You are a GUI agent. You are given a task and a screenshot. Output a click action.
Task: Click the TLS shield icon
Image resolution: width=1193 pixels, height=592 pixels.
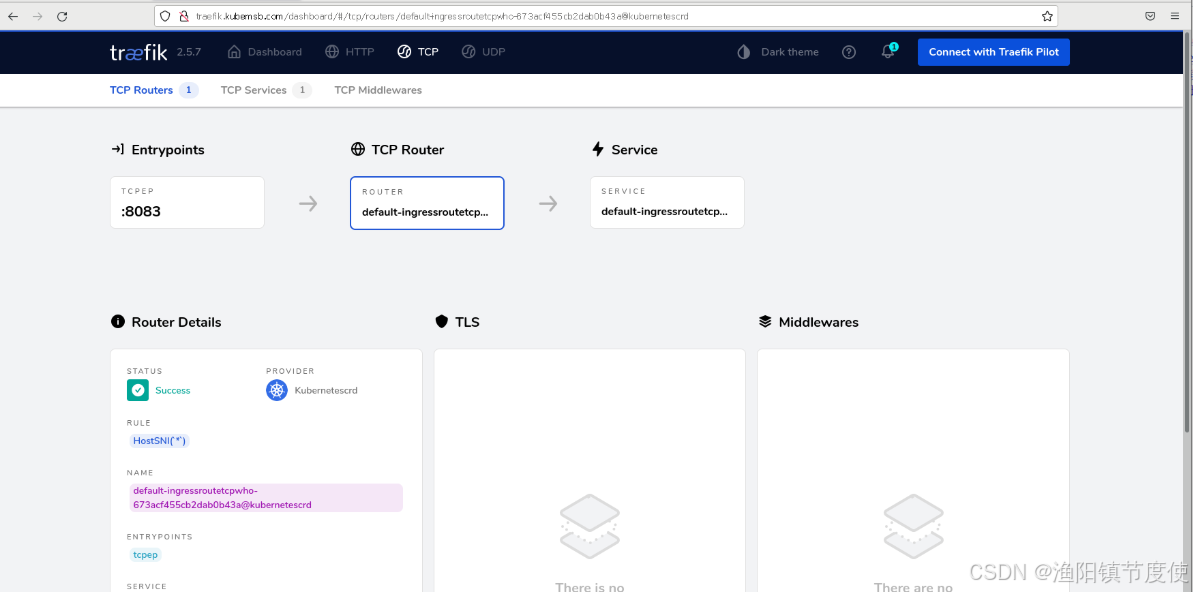(x=441, y=322)
